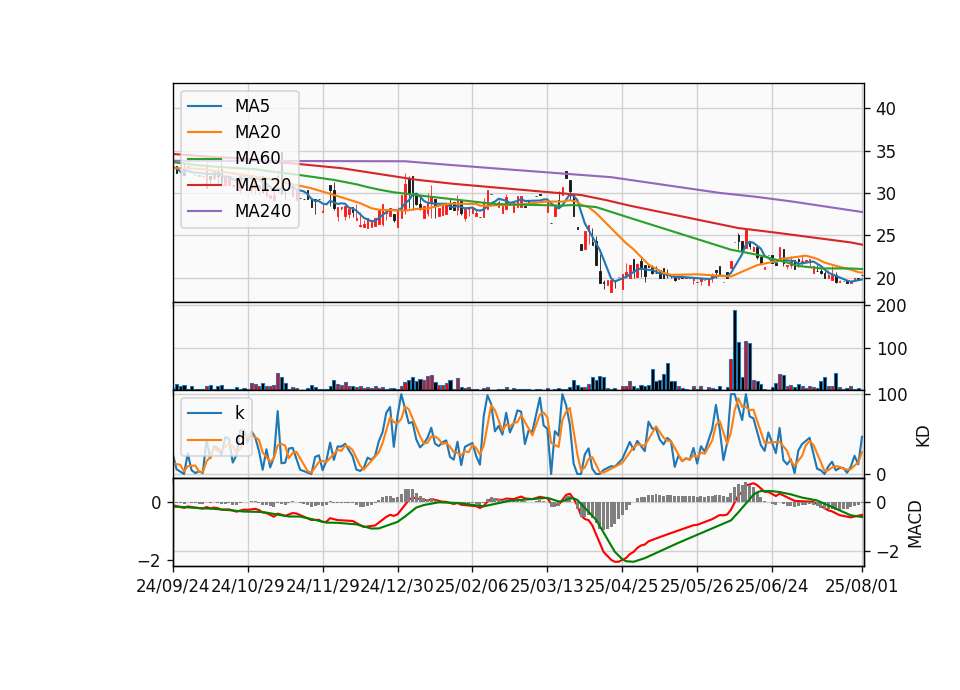The height and width of the screenshot is (690, 960).
Task: Click the 25/04/25 date axis label
Action: 622,586
